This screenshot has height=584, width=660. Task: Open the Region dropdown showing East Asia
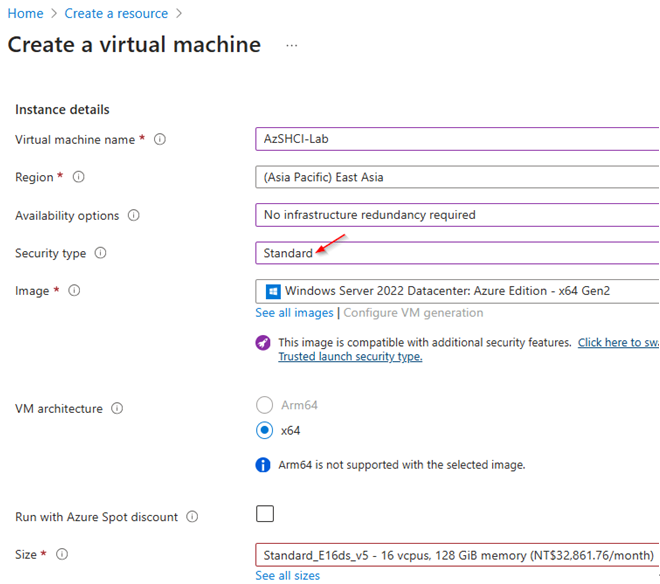457,177
